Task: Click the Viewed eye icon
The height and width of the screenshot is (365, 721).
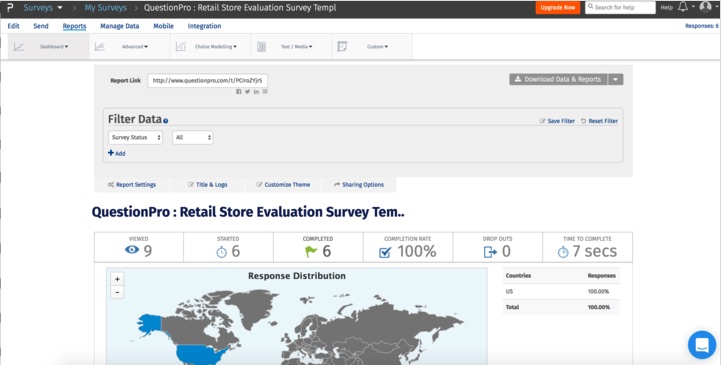Action: [x=132, y=250]
